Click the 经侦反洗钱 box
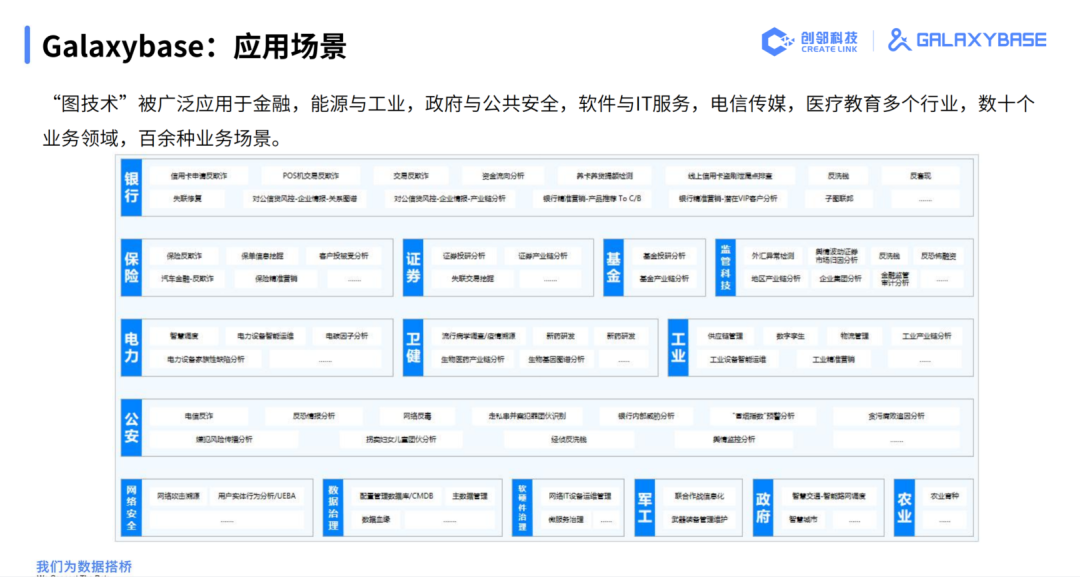This screenshot has width=1080, height=577. [x=569, y=439]
